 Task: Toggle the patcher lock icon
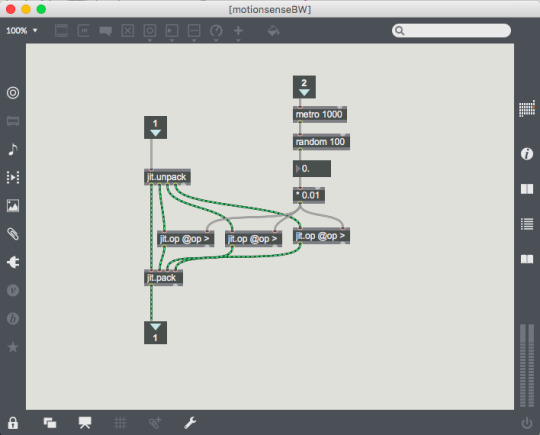13,423
